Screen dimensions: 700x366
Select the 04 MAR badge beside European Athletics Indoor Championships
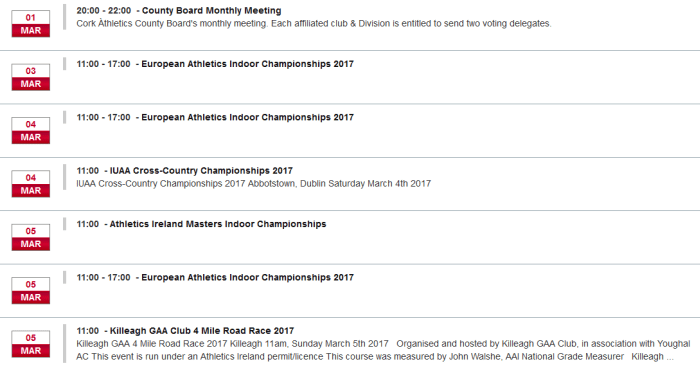(30, 131)
